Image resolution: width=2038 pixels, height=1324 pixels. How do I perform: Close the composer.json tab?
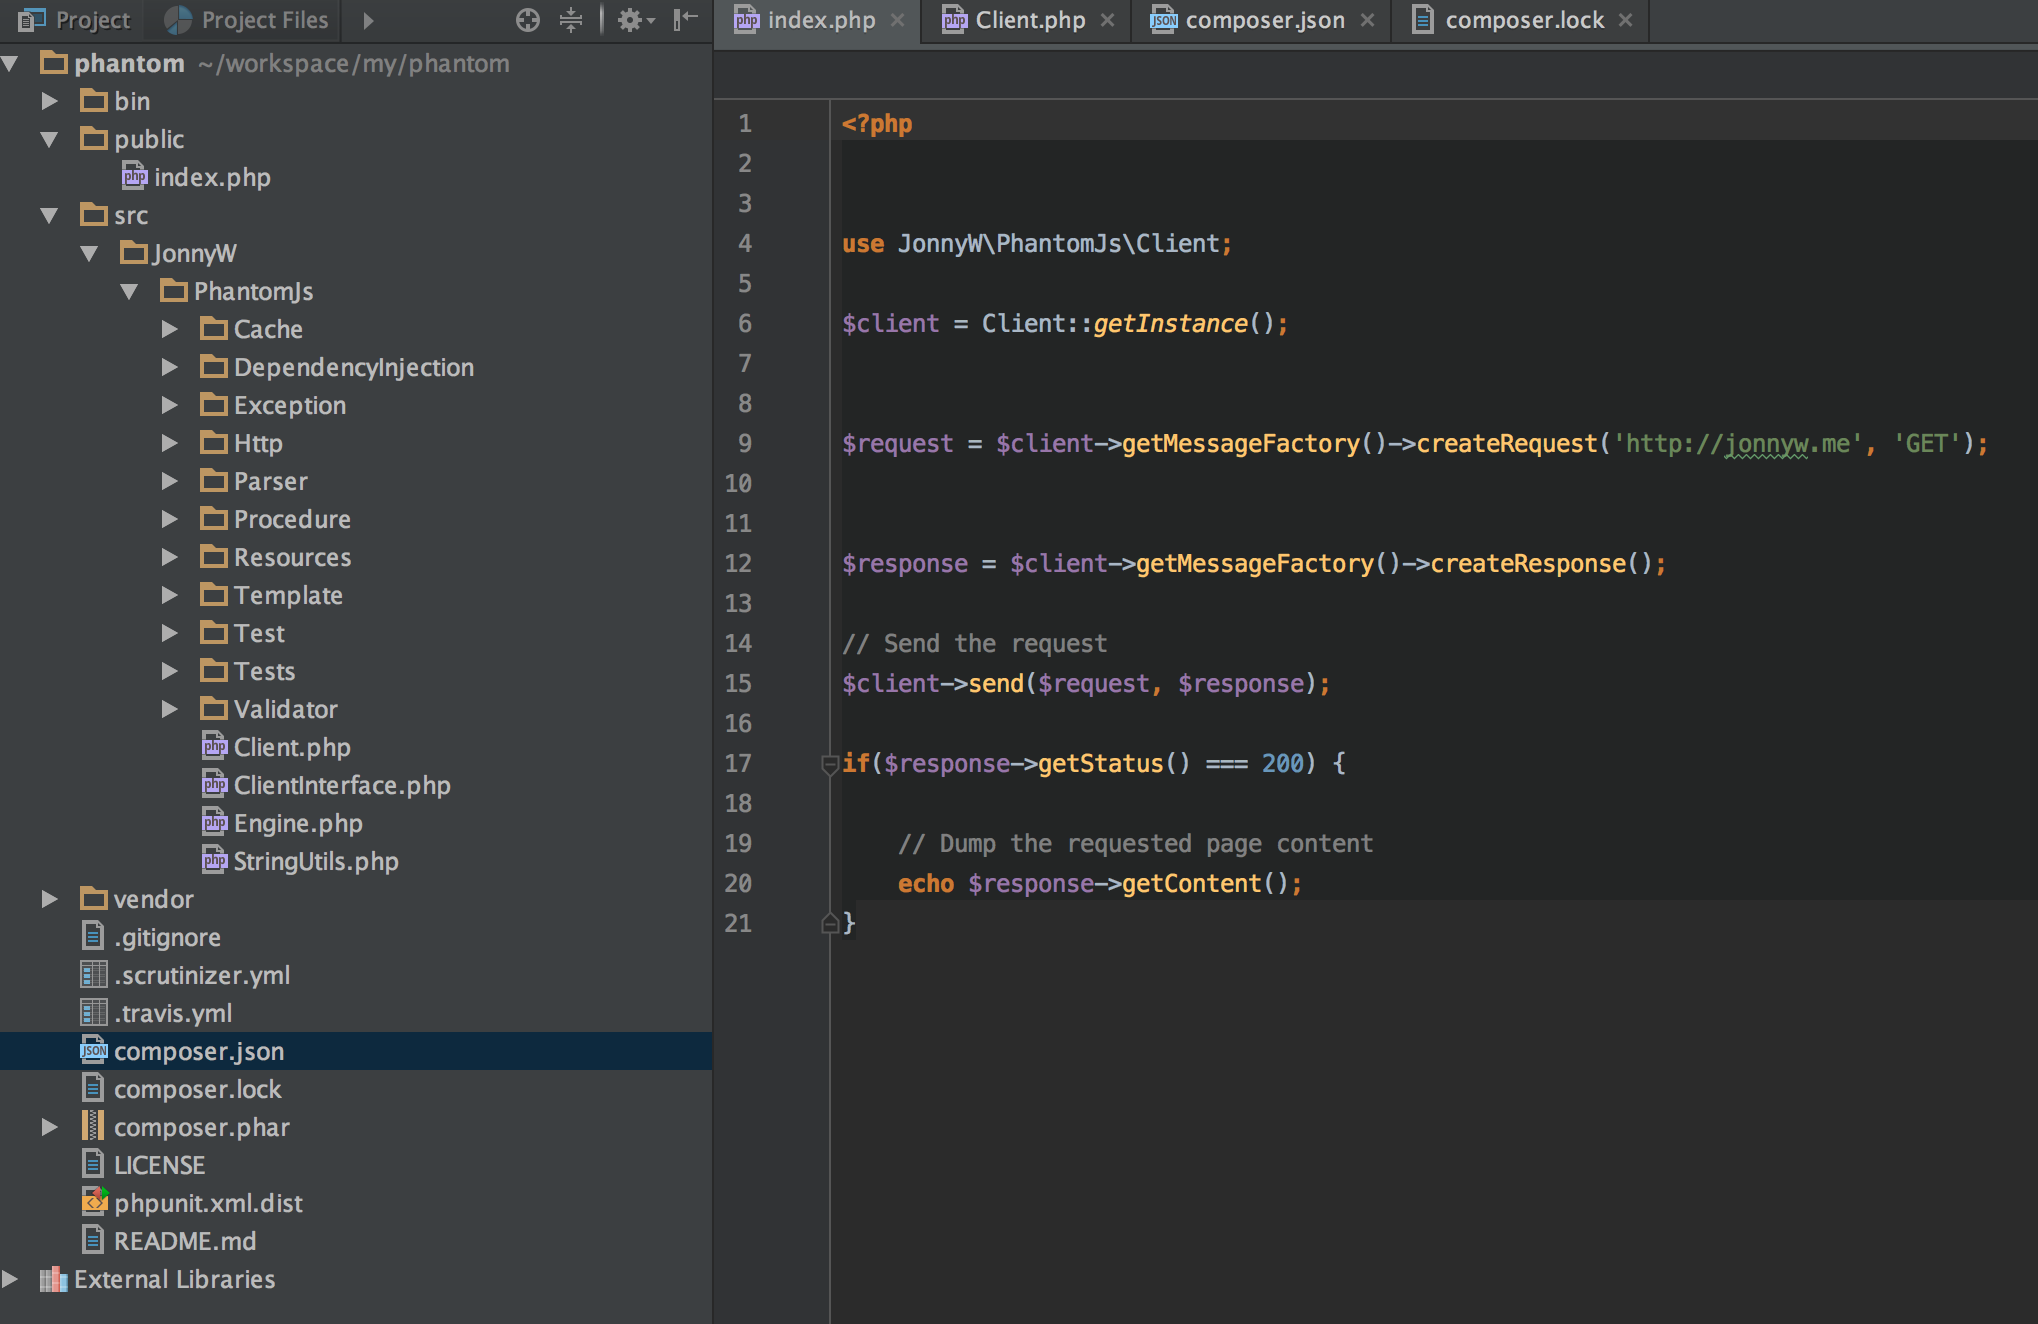(1367, 20)
